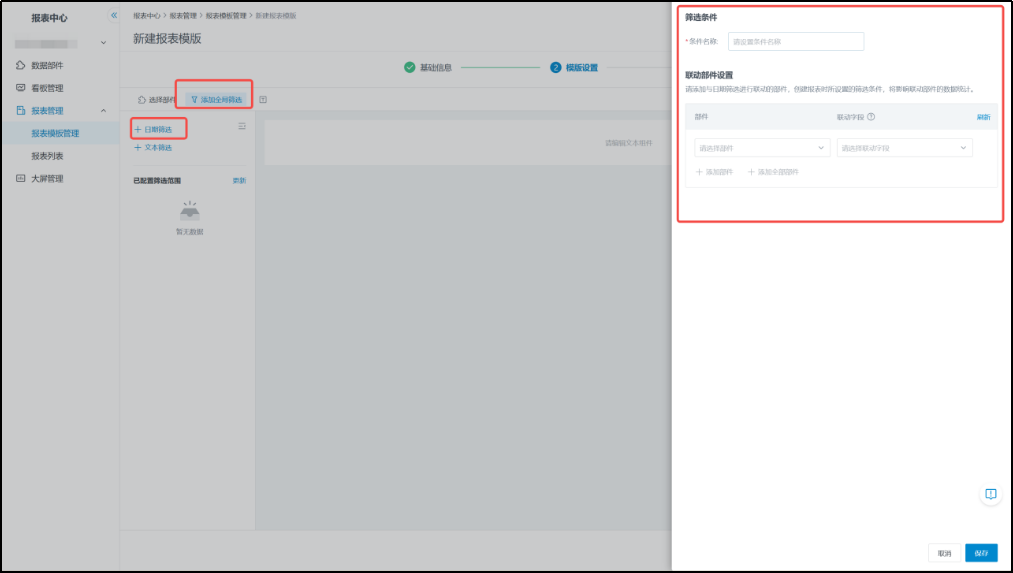The height and width of the screenshot is (573, 1013).
Task: Click the 刷新 link in the table header
Action: pos(983,117)
